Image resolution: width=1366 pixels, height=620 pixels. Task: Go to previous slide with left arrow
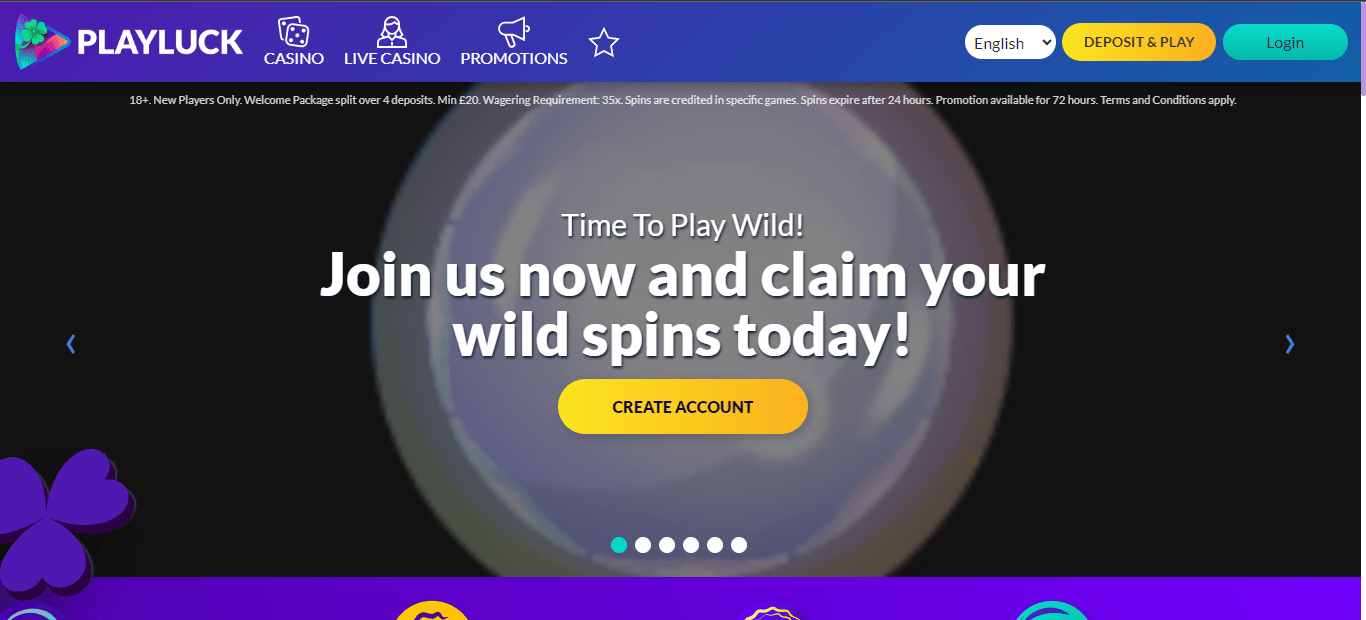(x=71, y=344)
